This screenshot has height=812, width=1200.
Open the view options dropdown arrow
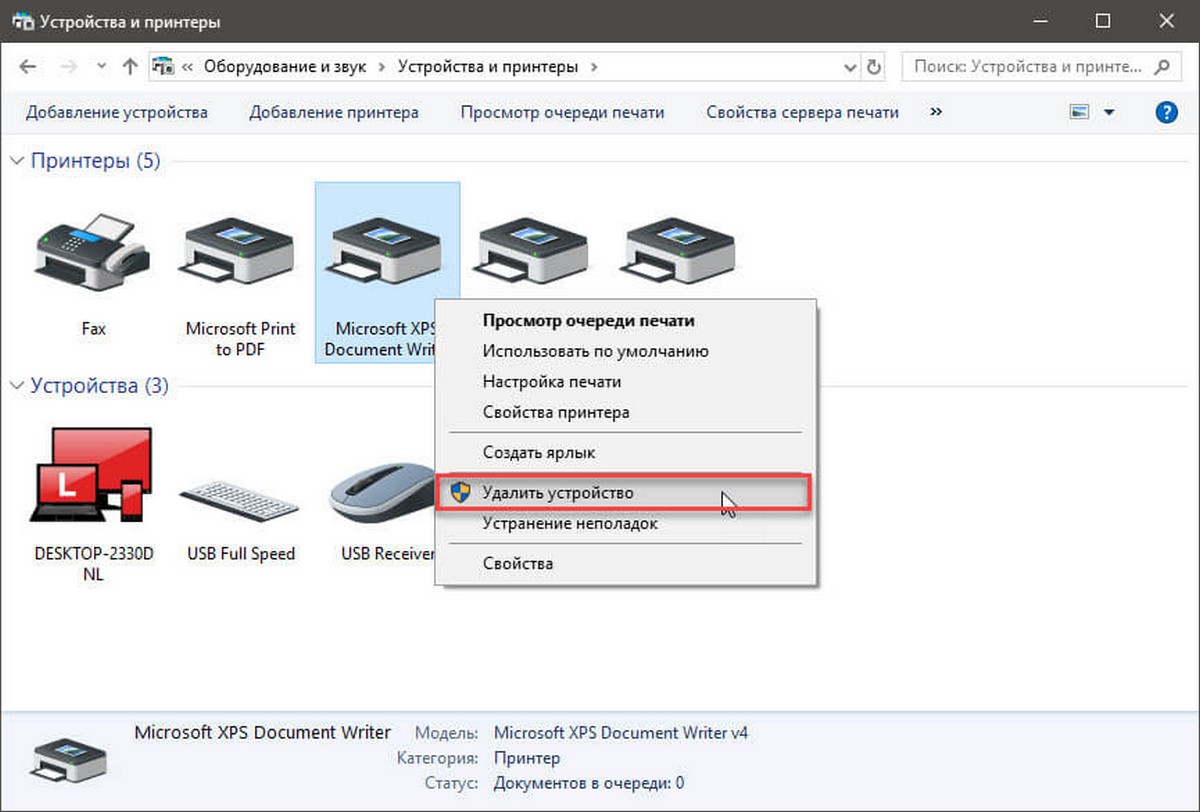1109,113
